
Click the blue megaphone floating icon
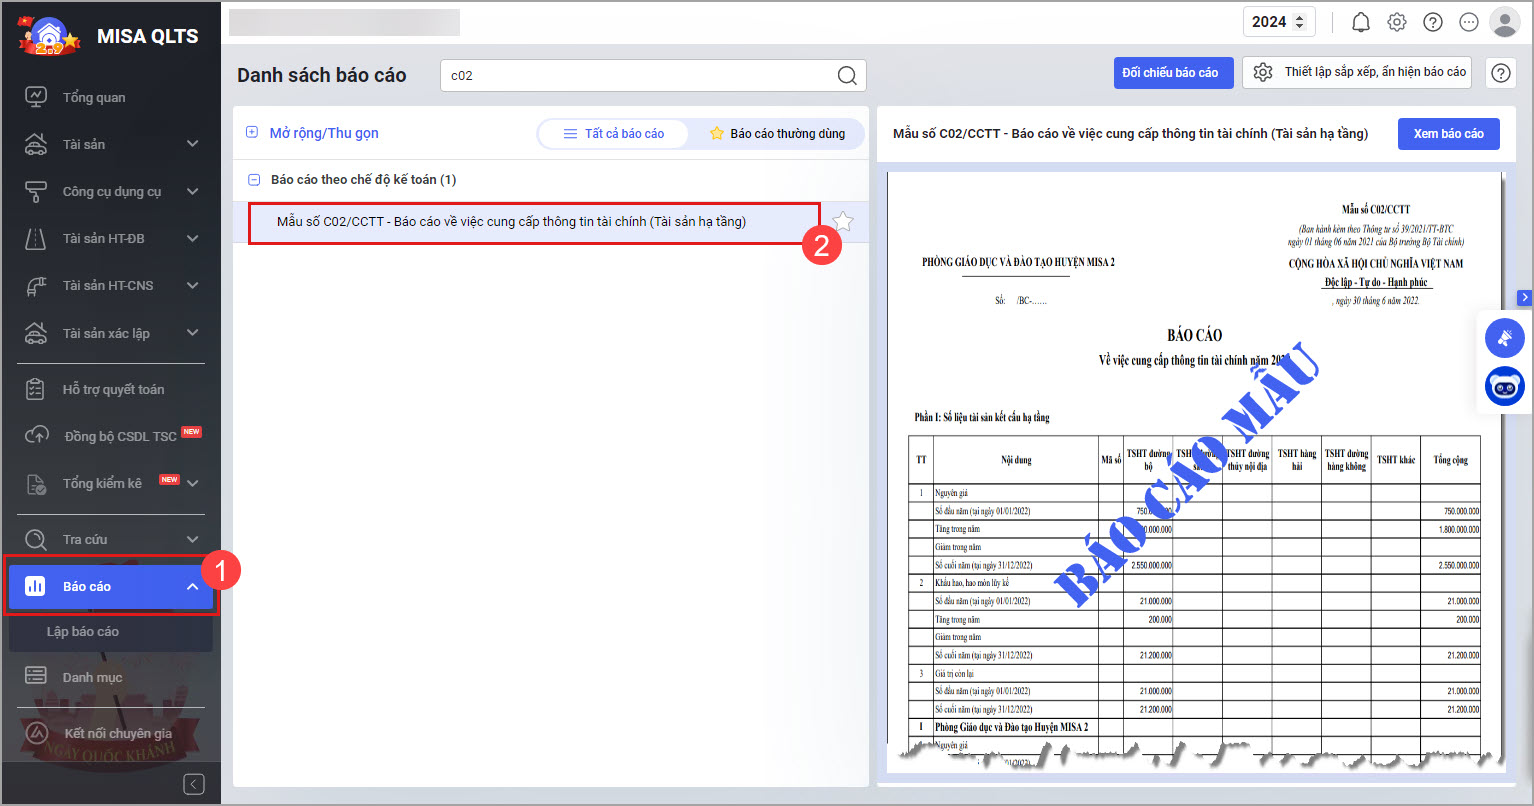tap(1504, 338)
